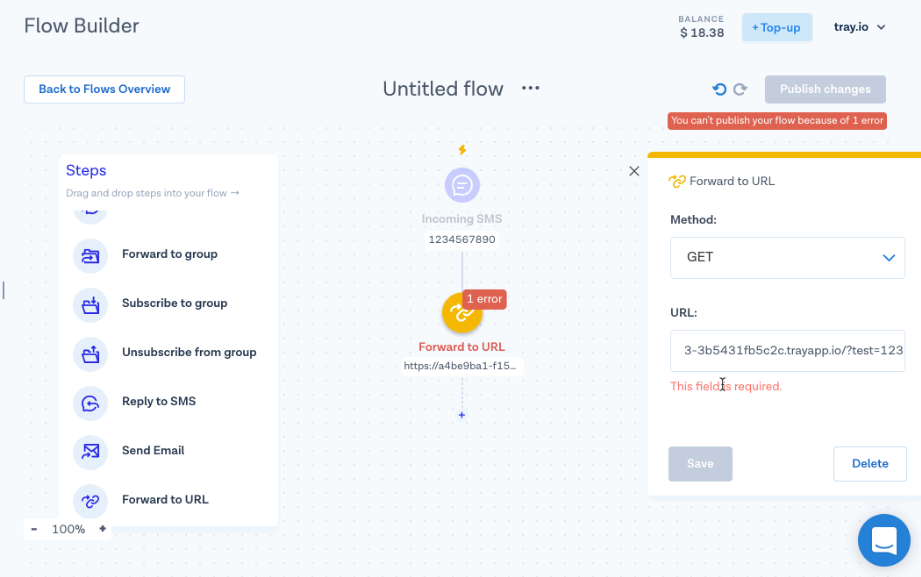Click the Delete button in the panel
921x577 pixels.
pyautogui.click(x=869, y=463)
